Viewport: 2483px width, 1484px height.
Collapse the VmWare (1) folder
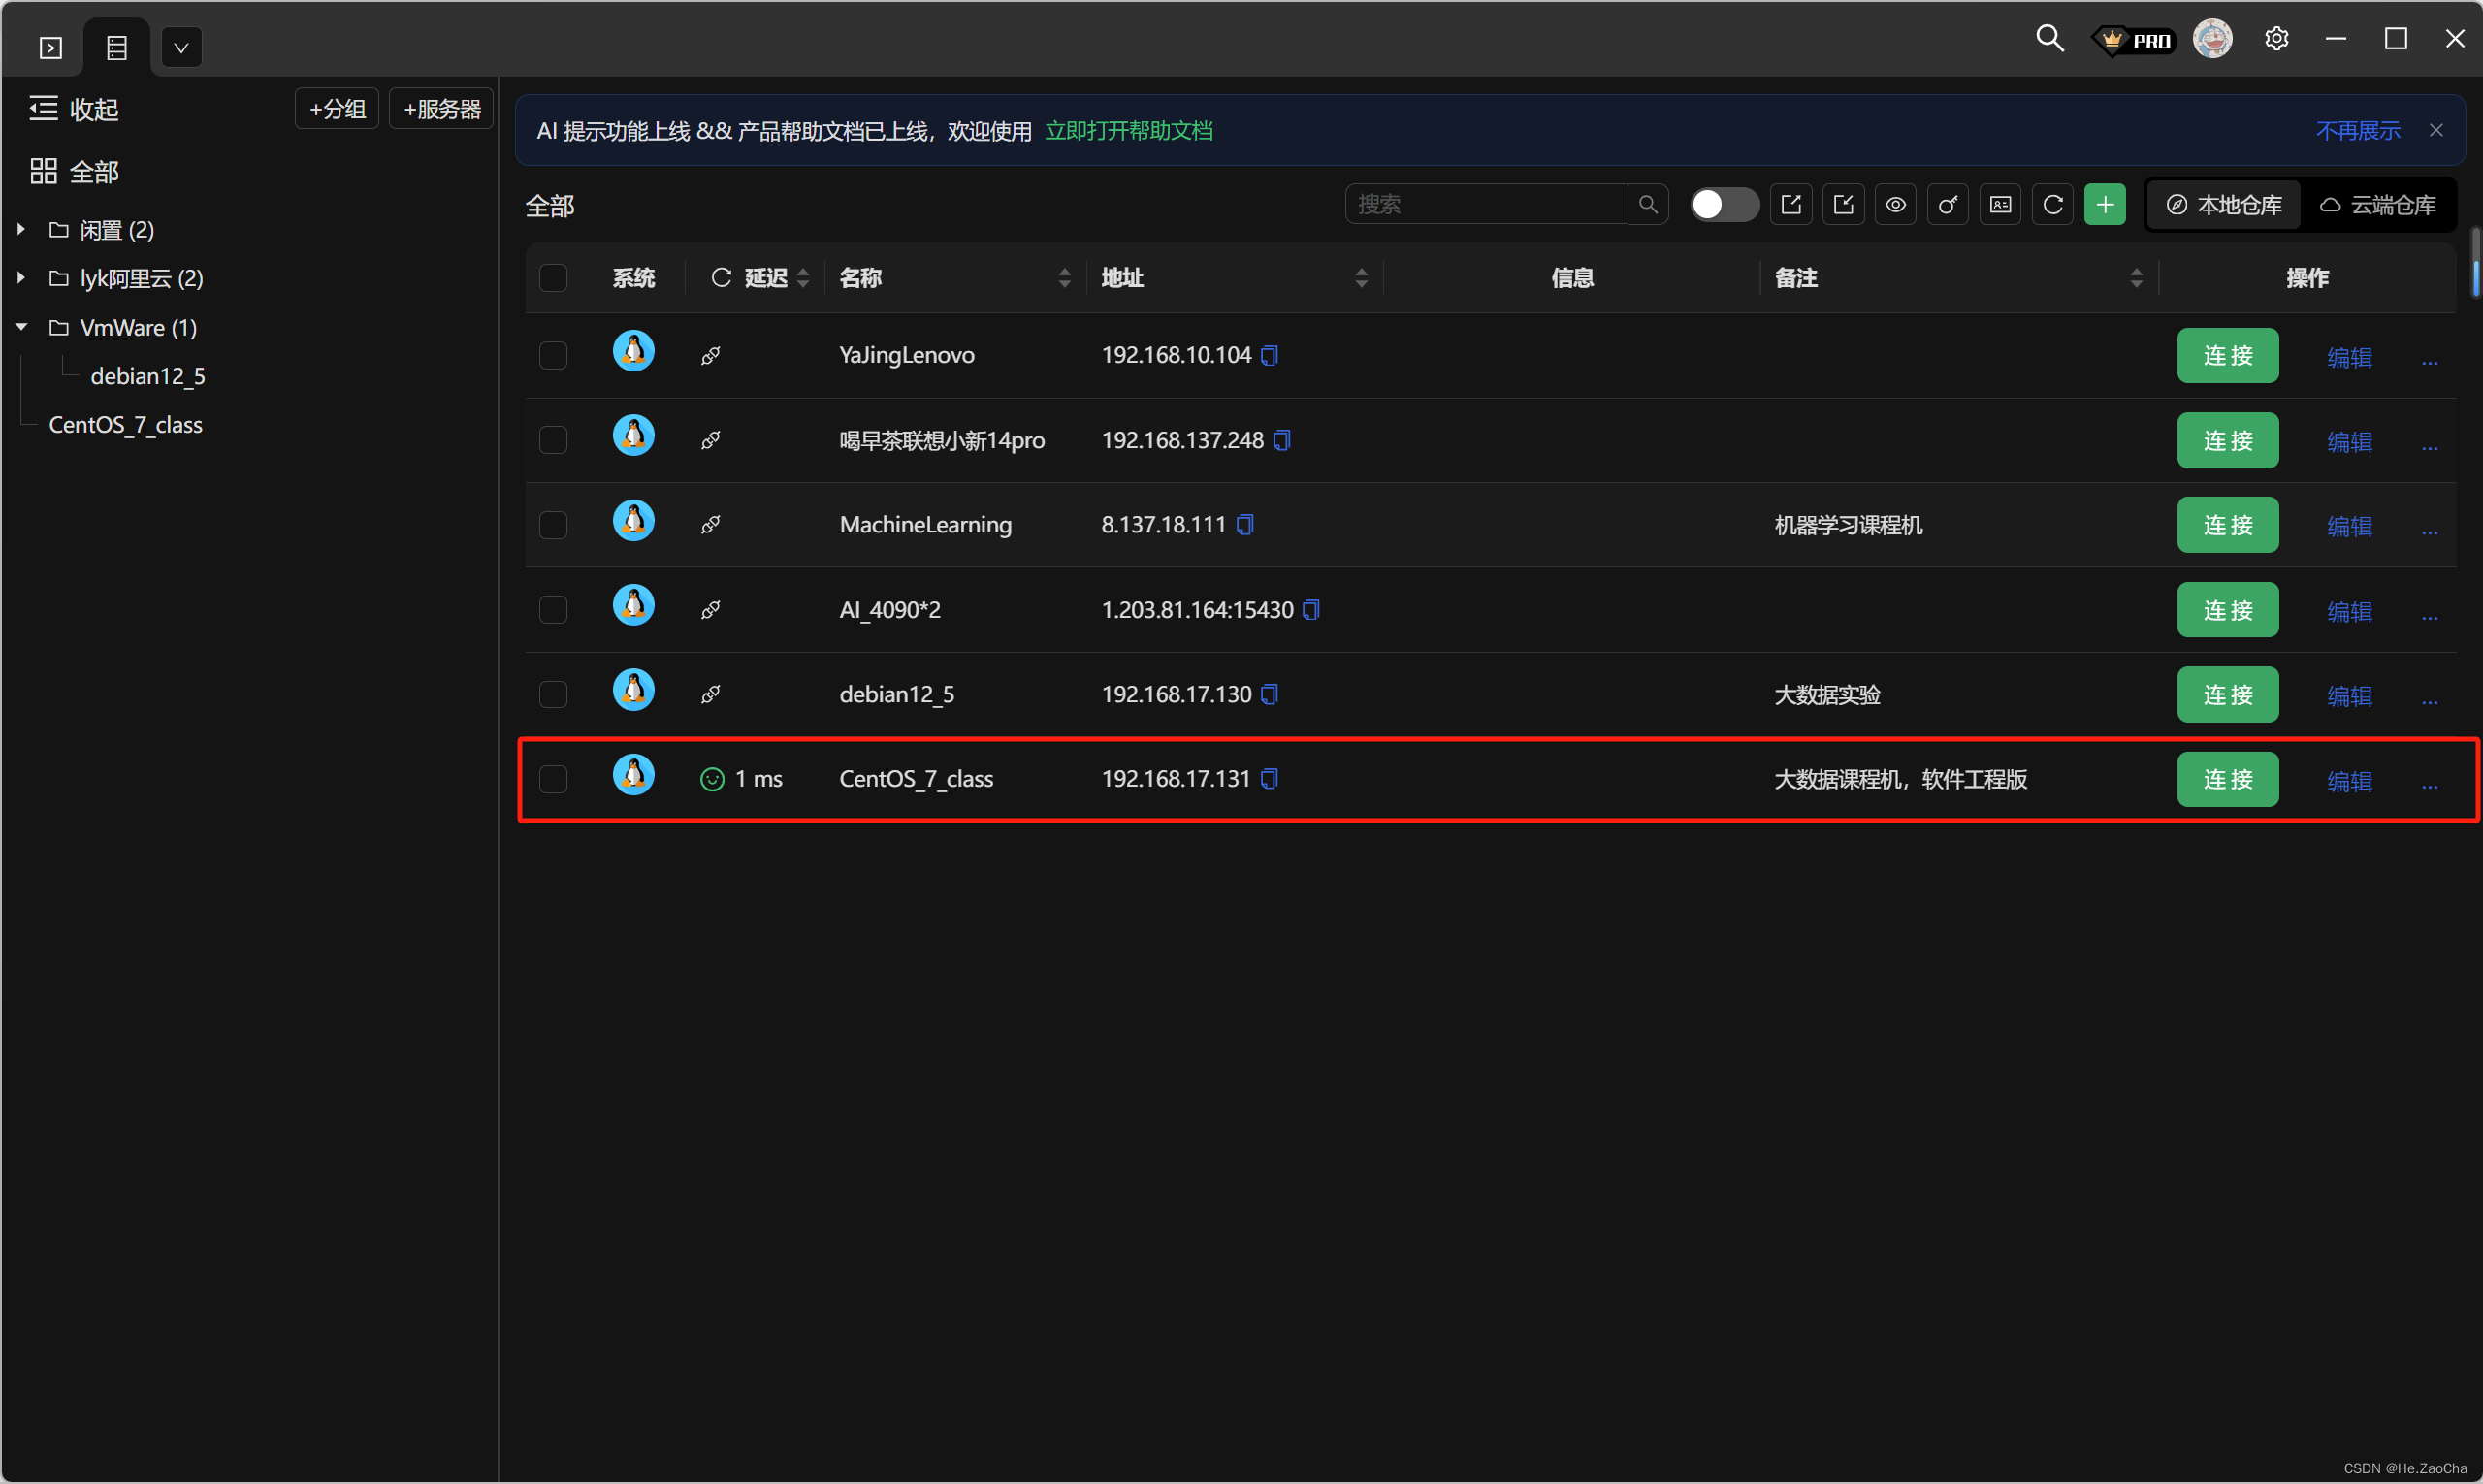pyautogui.click(x=20, y=327)
